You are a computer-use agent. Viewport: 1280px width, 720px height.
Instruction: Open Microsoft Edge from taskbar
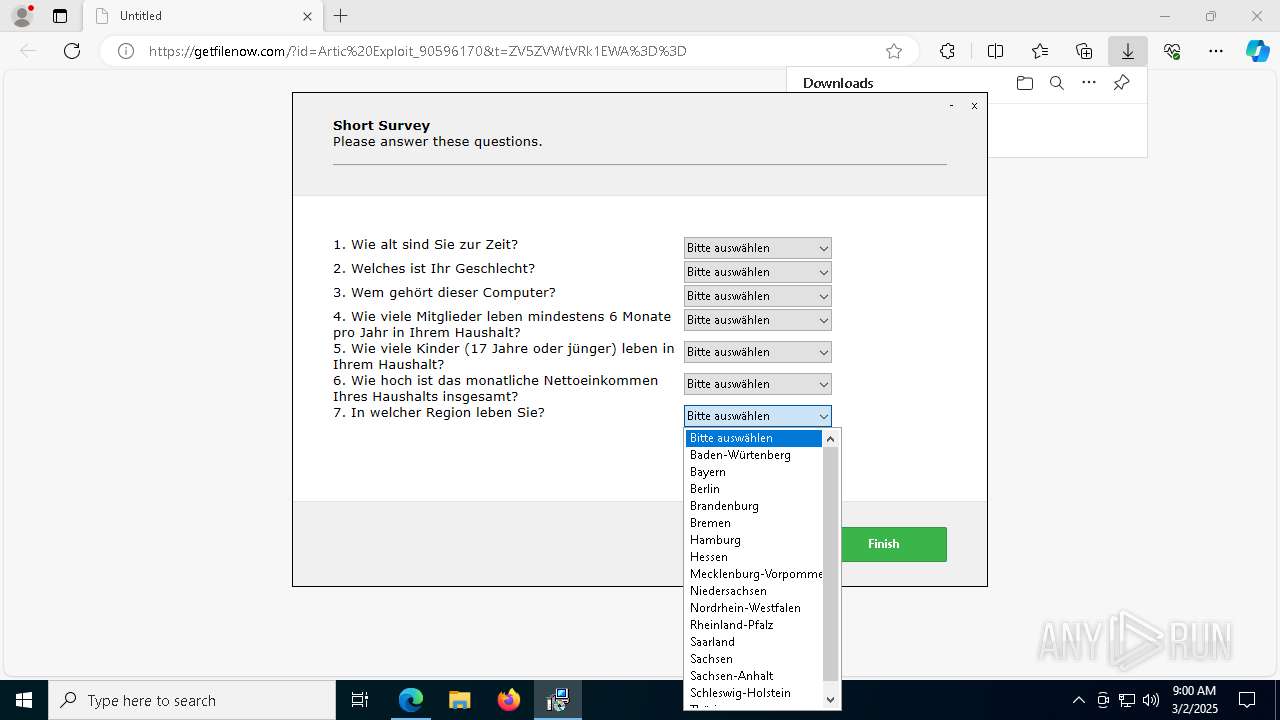(x=411, y=700)
